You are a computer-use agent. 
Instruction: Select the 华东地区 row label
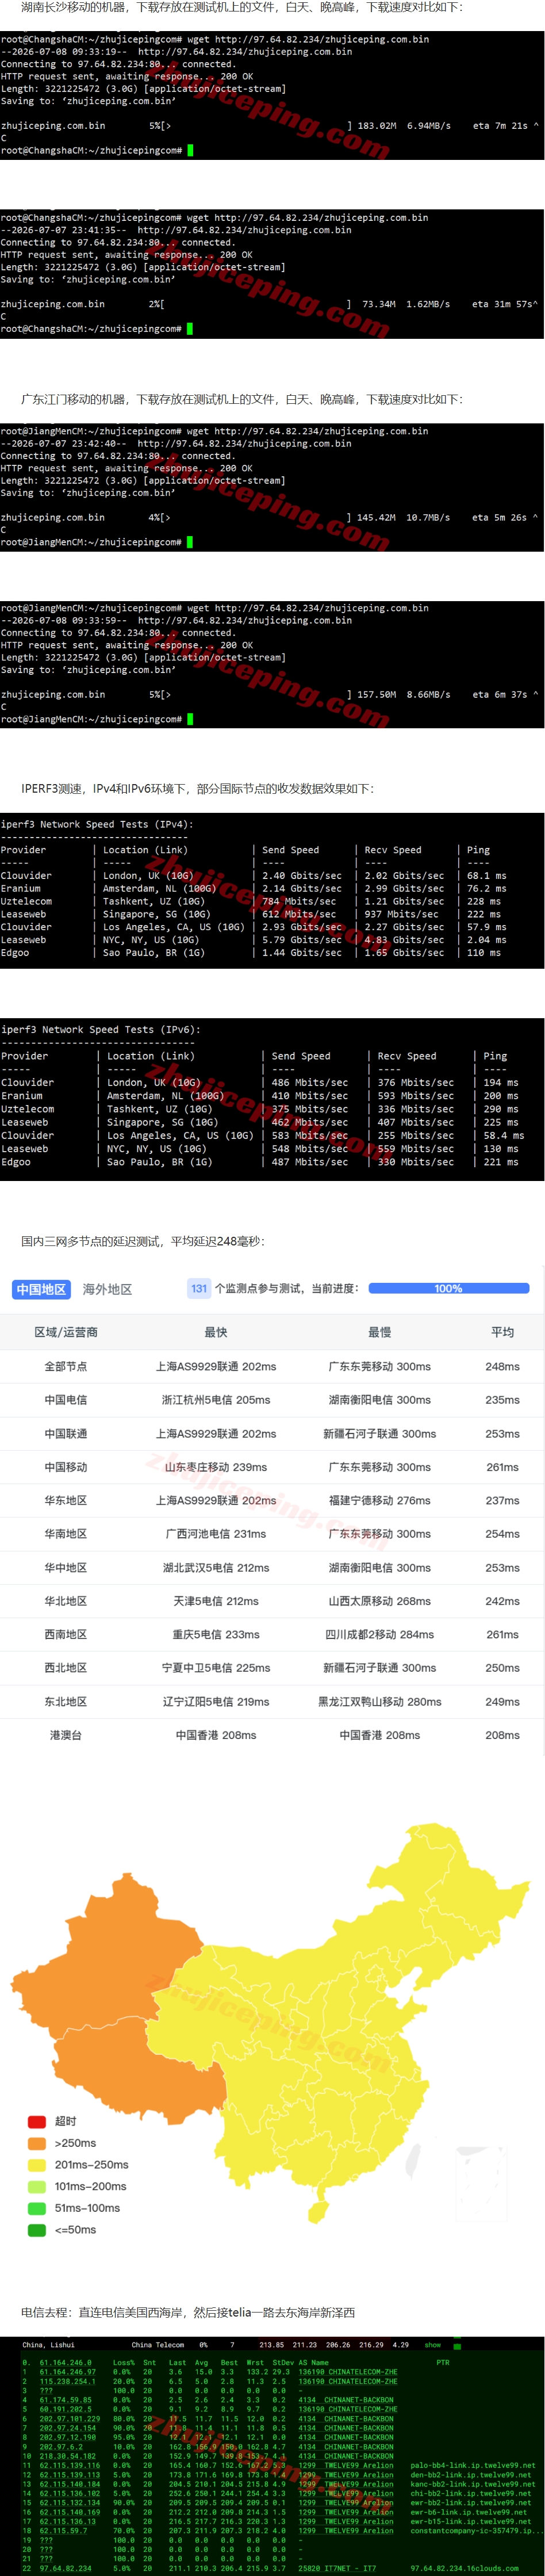(x=66, y=1500)
